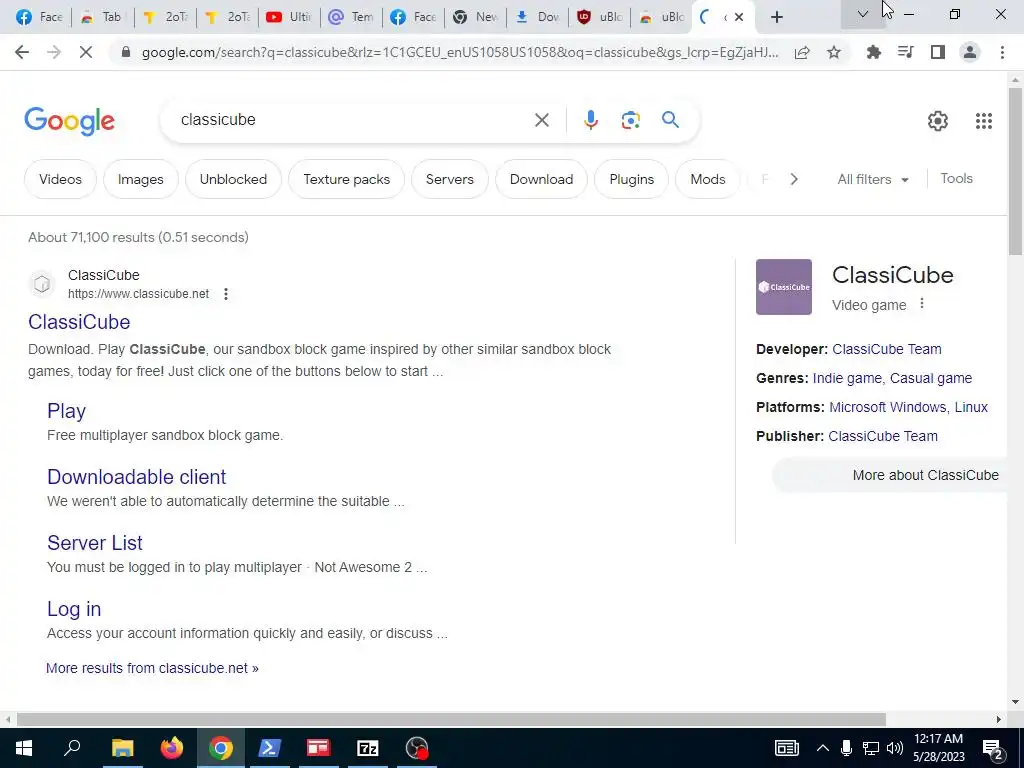Select the Download filter chip
1024x768 pixels.
coord(541,179)
